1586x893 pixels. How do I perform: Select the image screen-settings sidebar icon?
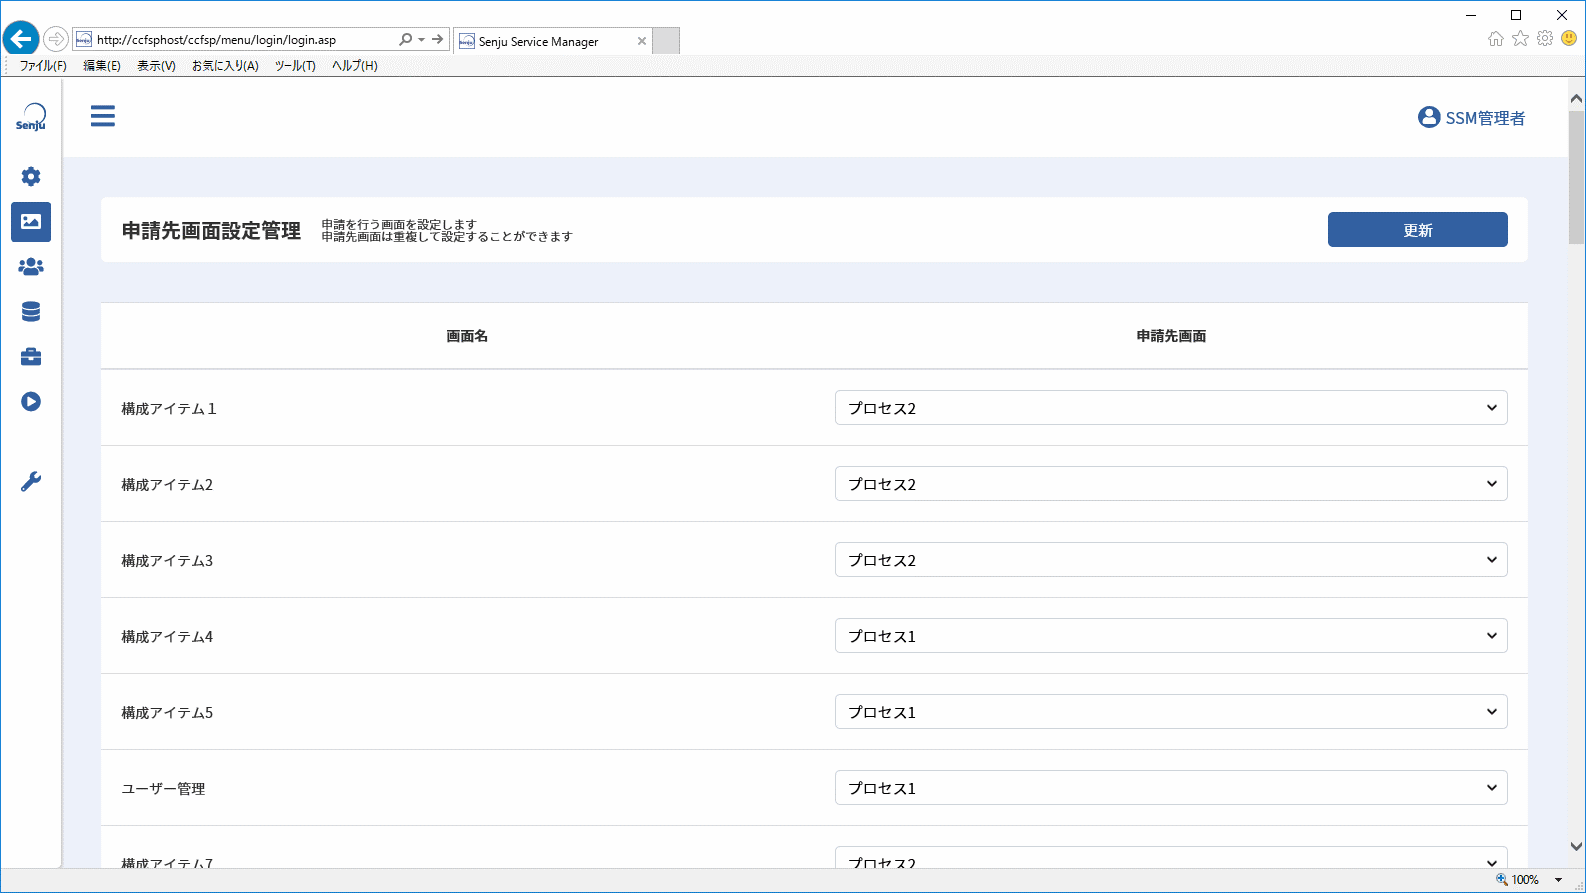click(31, 222)
